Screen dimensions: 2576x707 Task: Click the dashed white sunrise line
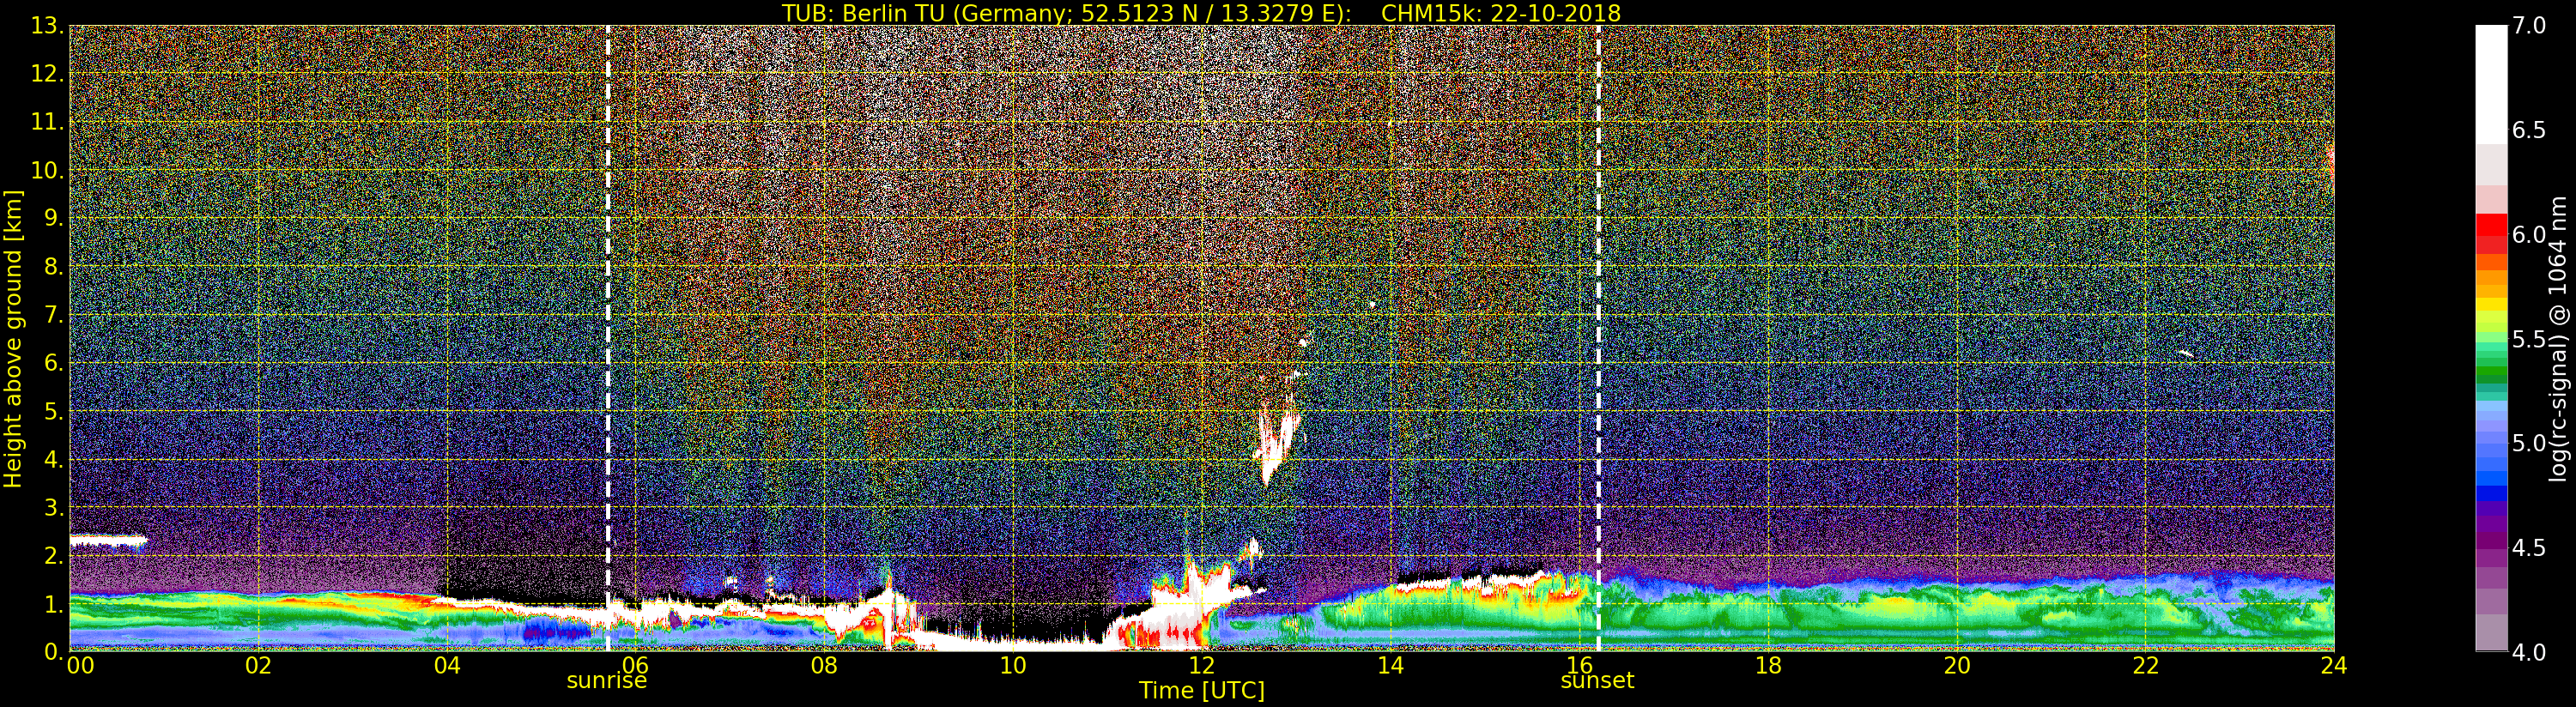608,338
